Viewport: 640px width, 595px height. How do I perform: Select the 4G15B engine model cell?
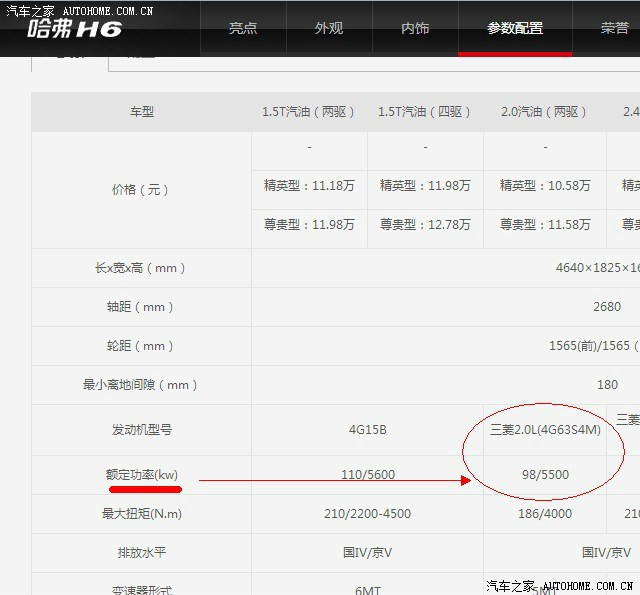tap(367, 430)
